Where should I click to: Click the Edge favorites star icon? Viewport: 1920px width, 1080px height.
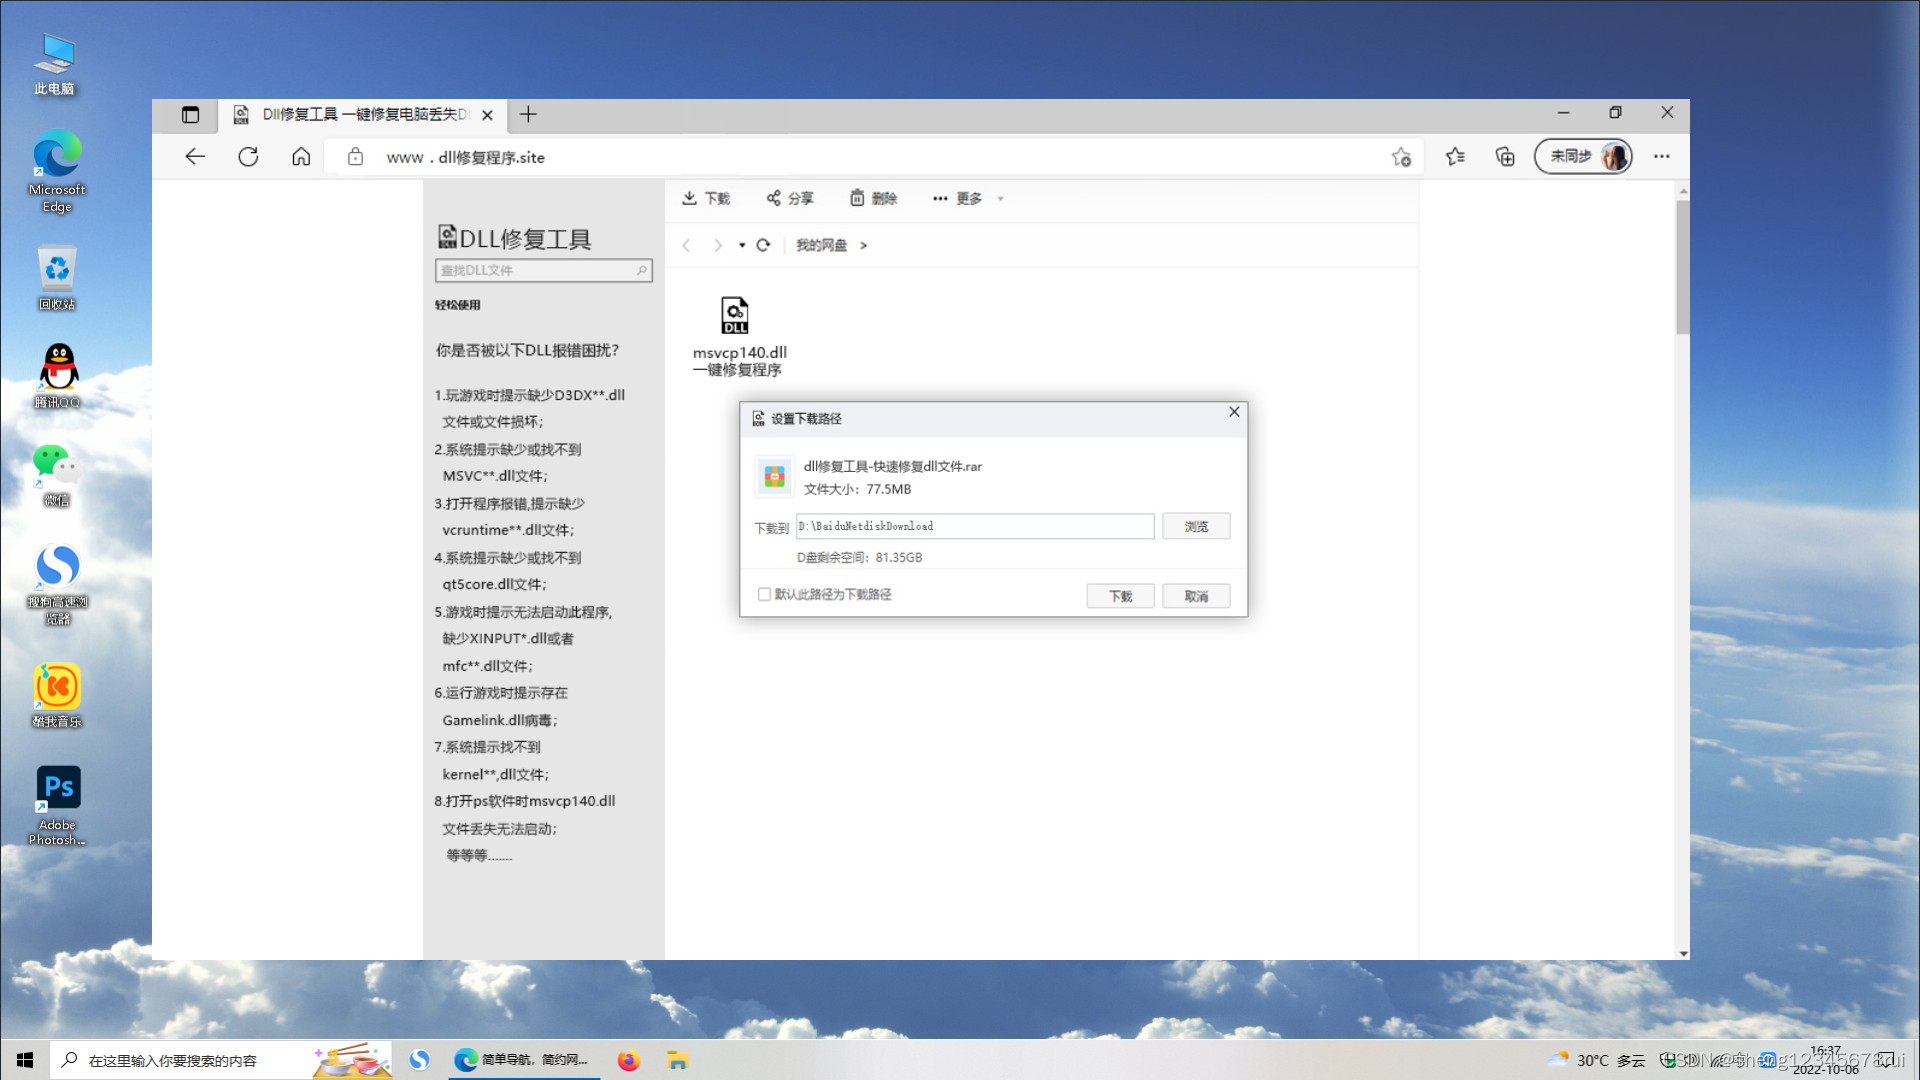[1455, 156]
